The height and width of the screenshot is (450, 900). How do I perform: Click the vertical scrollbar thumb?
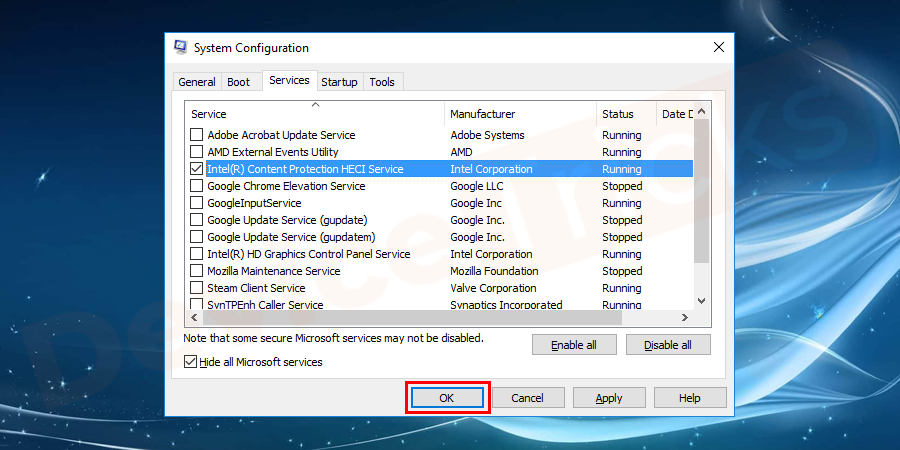701,192
